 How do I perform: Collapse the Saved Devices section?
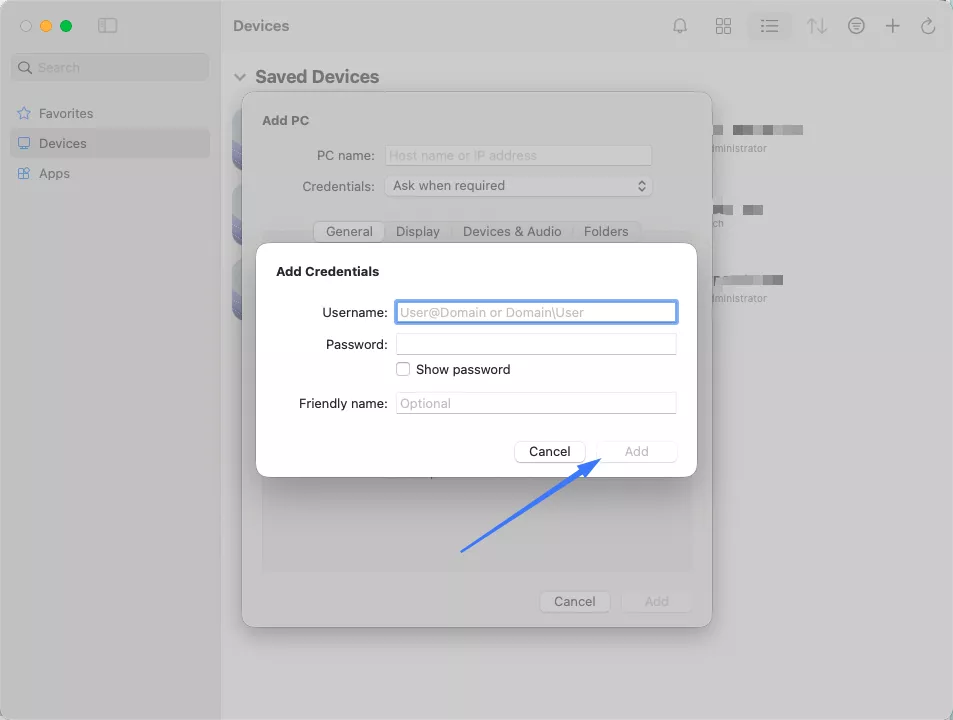point(240,77)
